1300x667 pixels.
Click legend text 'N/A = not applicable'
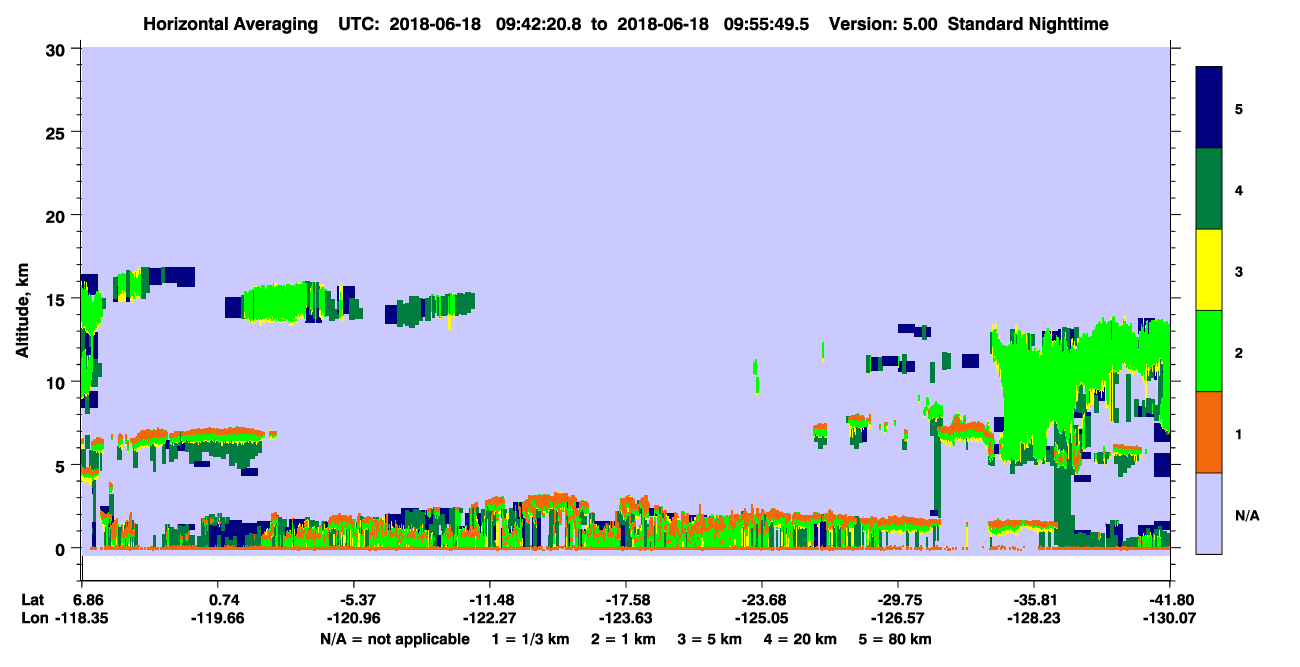point(394,638)
